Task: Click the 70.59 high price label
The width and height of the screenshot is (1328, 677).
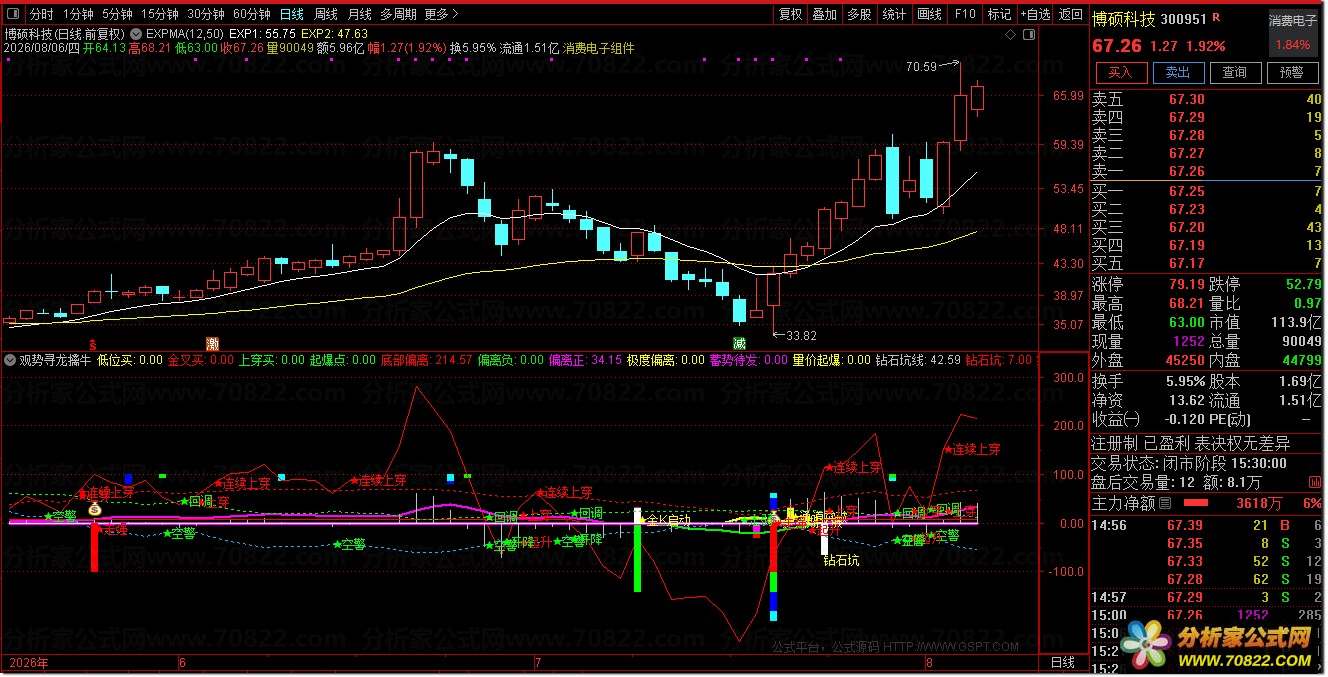Action: click(x=922, y=67)
